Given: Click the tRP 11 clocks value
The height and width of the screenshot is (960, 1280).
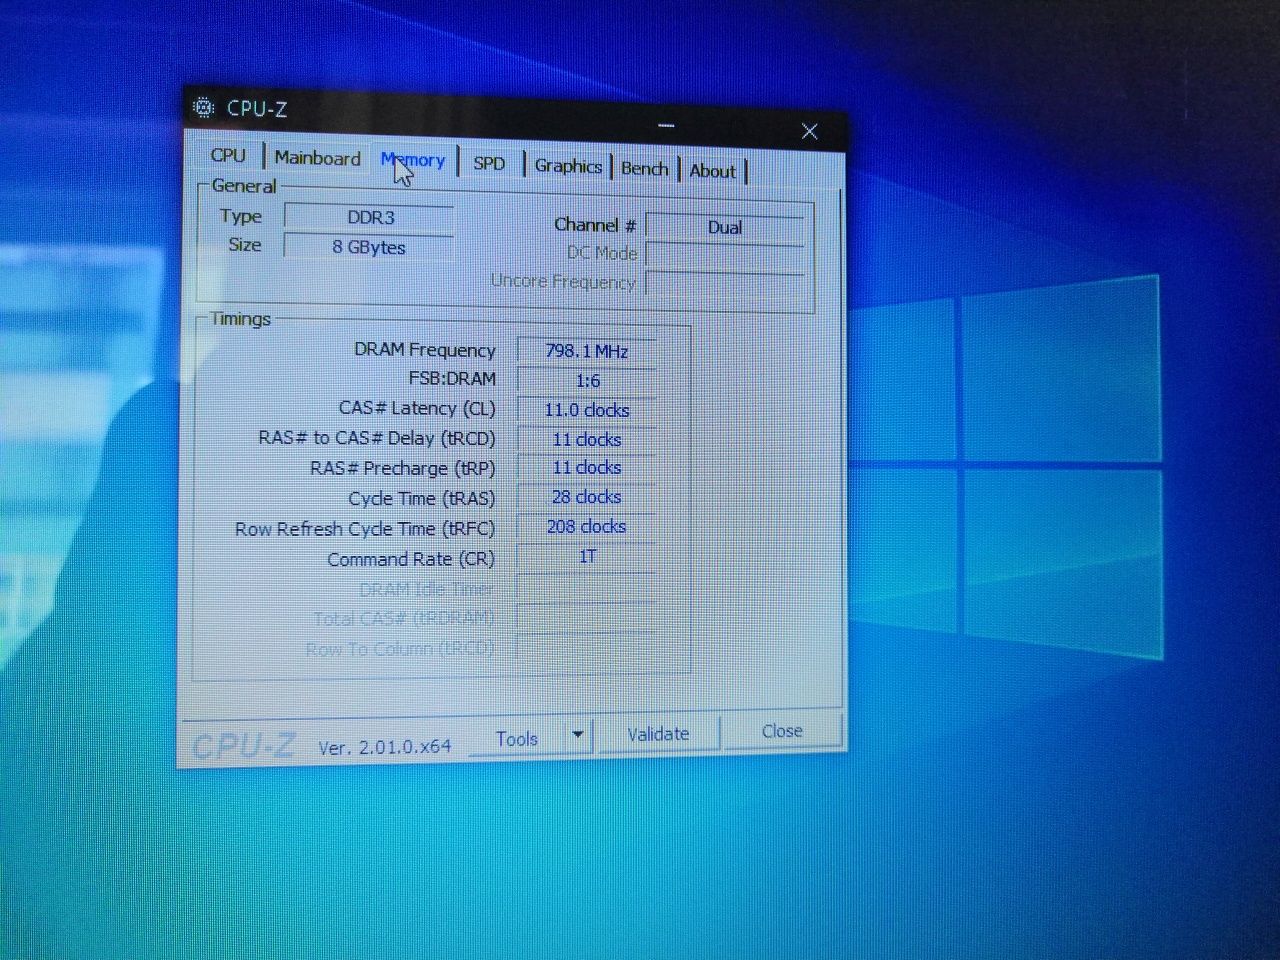Looking at the screenshot, I should coord(587,467).
